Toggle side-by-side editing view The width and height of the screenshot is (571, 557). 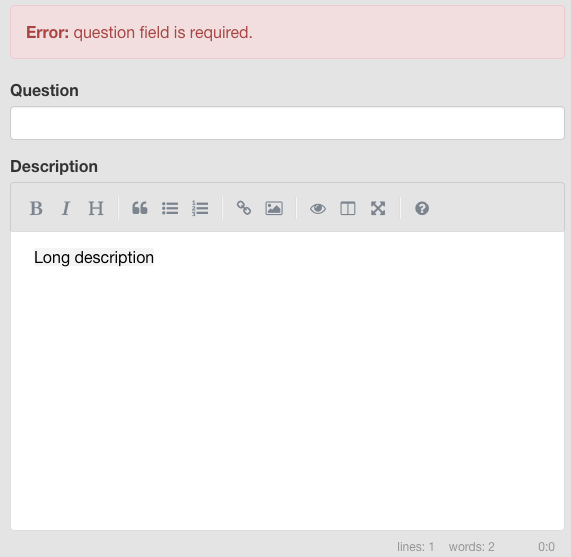tap(348, 209)
